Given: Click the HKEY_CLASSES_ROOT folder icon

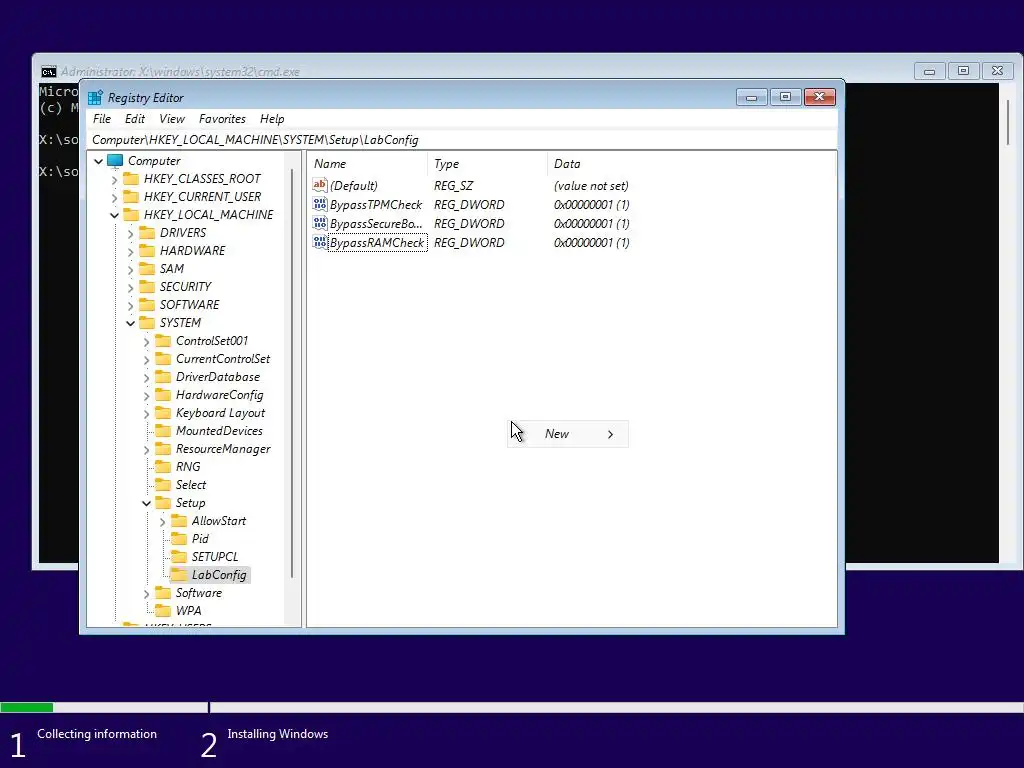Looking at the screenshot, I should click(131, 178).
